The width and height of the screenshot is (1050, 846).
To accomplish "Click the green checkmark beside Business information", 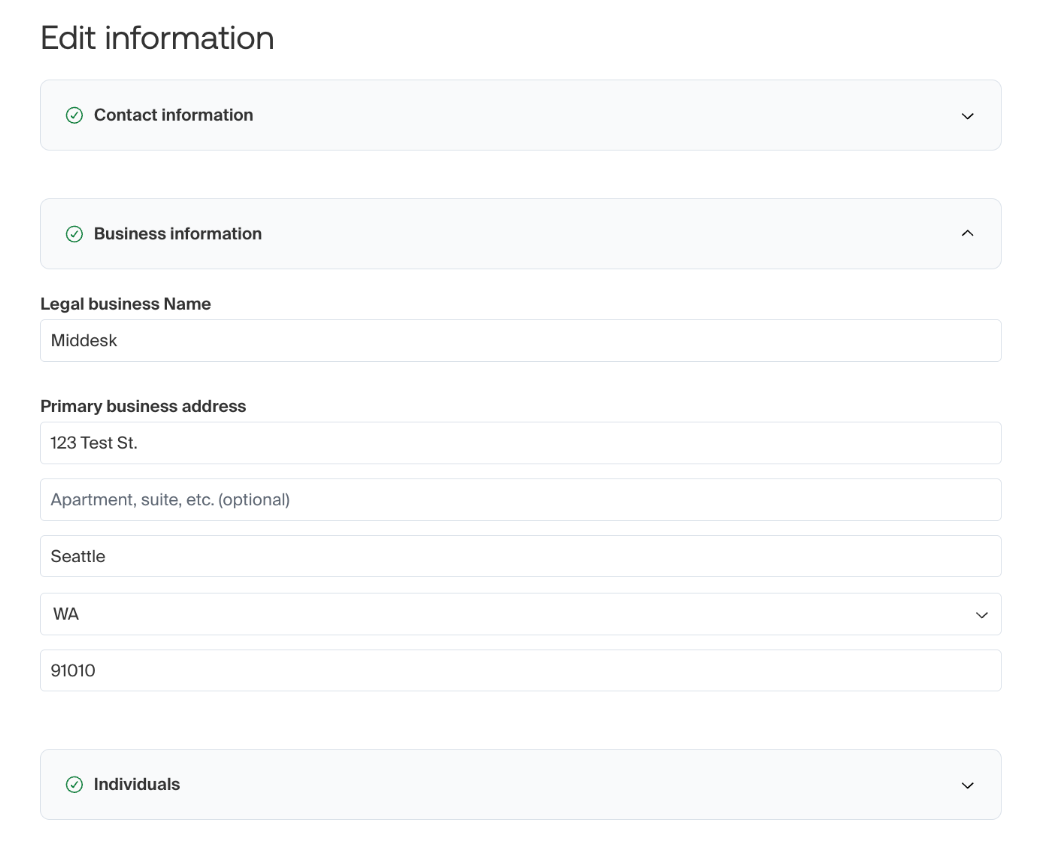I will point(74,234).
